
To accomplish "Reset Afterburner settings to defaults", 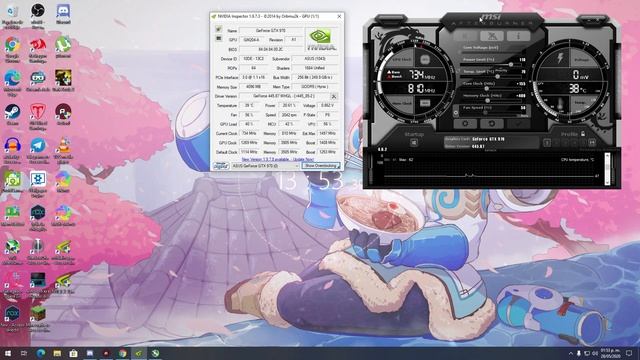I will tap(491, 123).
